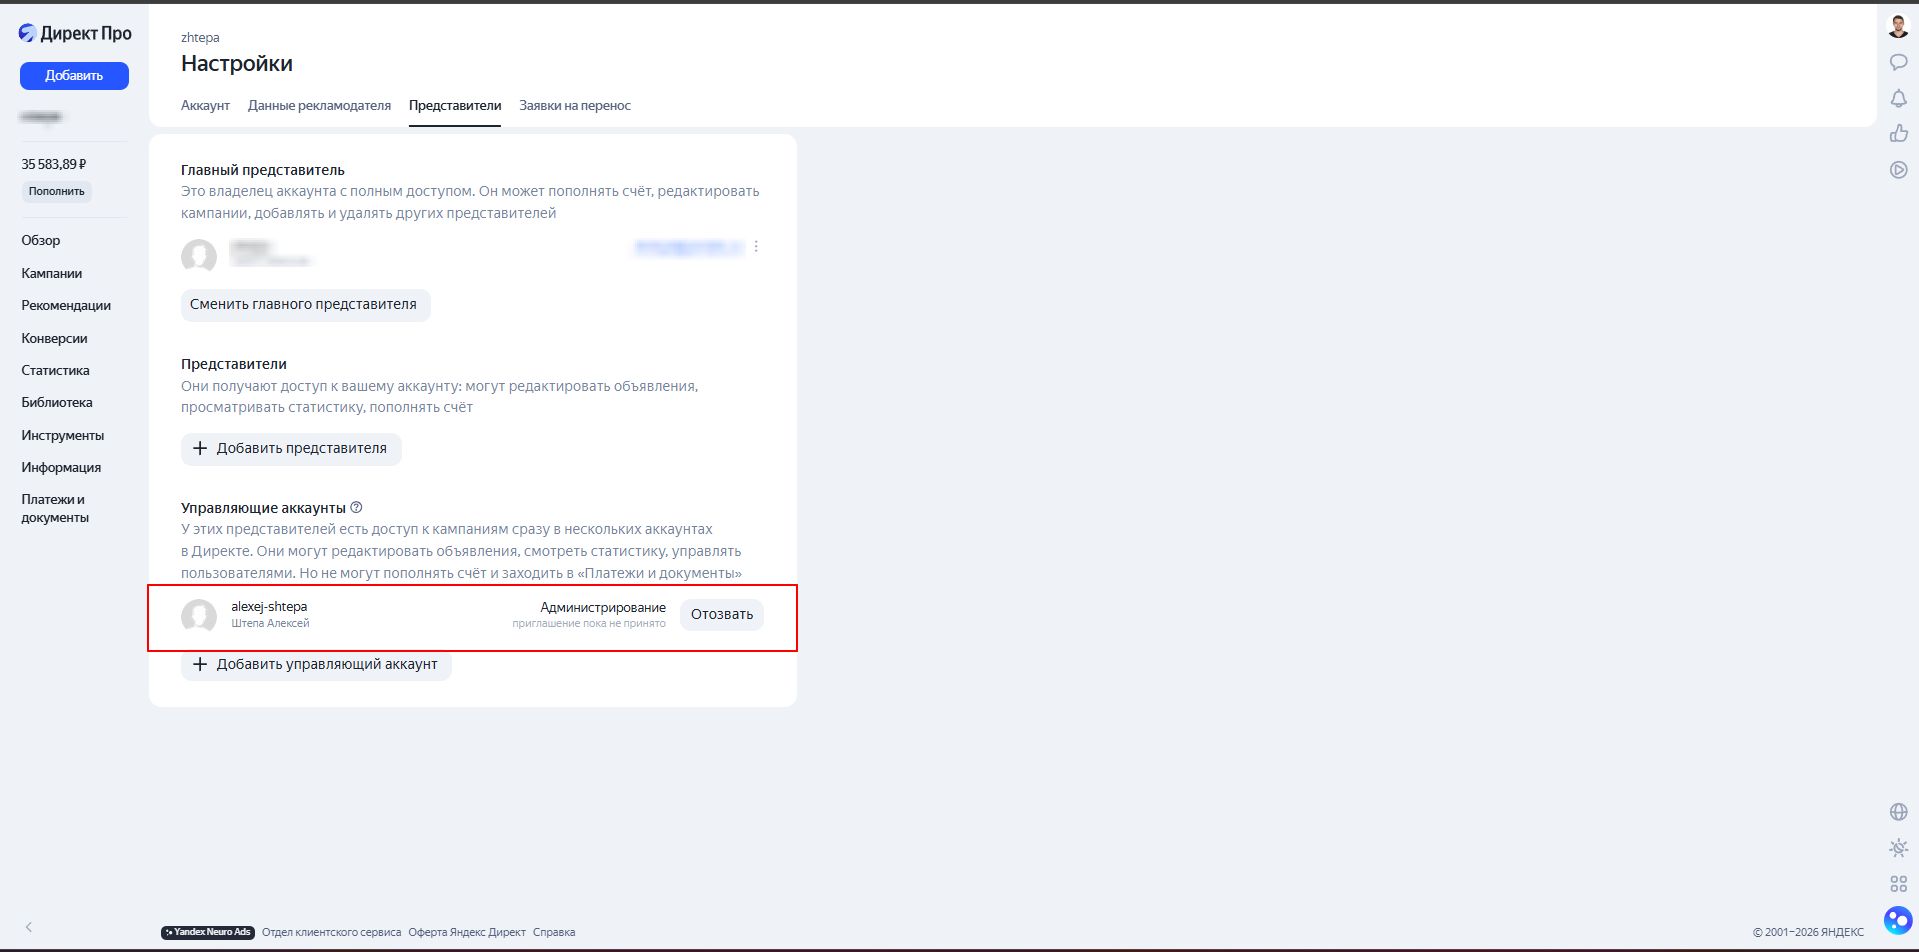This screenshot has width=1919, height=952.
Task: Switch to the Аккаунт tab
Action: (x=205, y=105)
